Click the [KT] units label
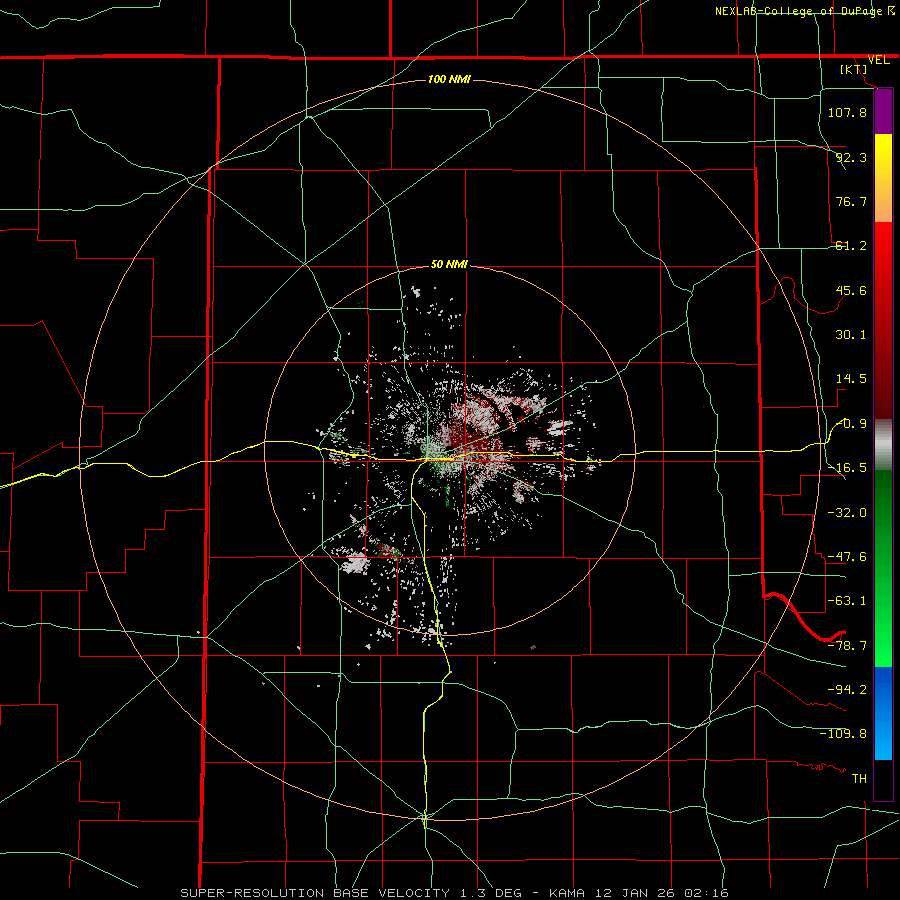The height and width of the screenshot is (900, 900). (x=854, y=69)
